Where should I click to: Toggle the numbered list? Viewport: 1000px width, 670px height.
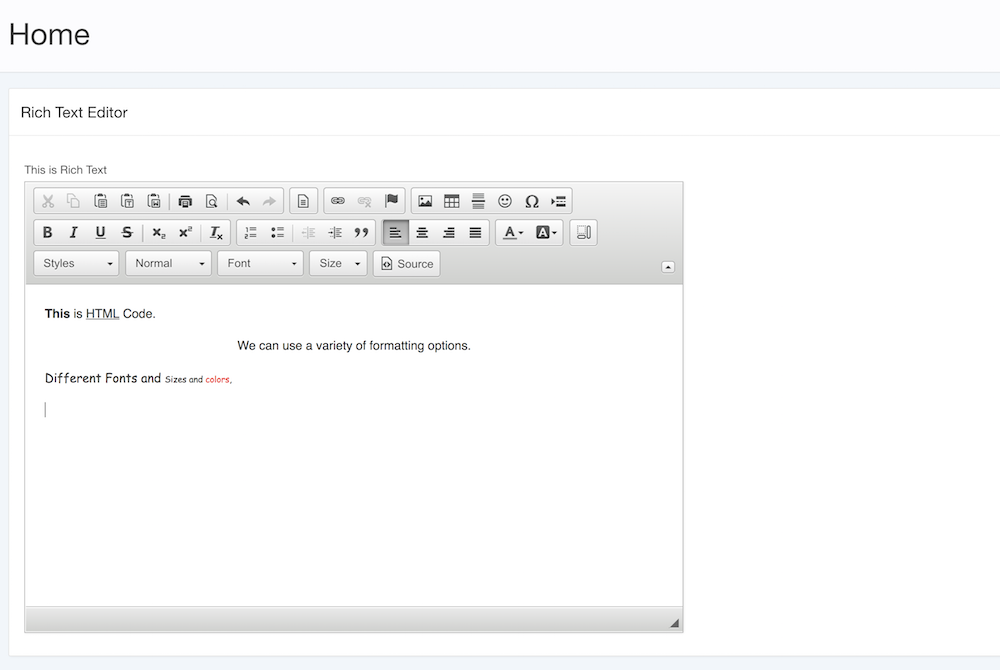251,232
